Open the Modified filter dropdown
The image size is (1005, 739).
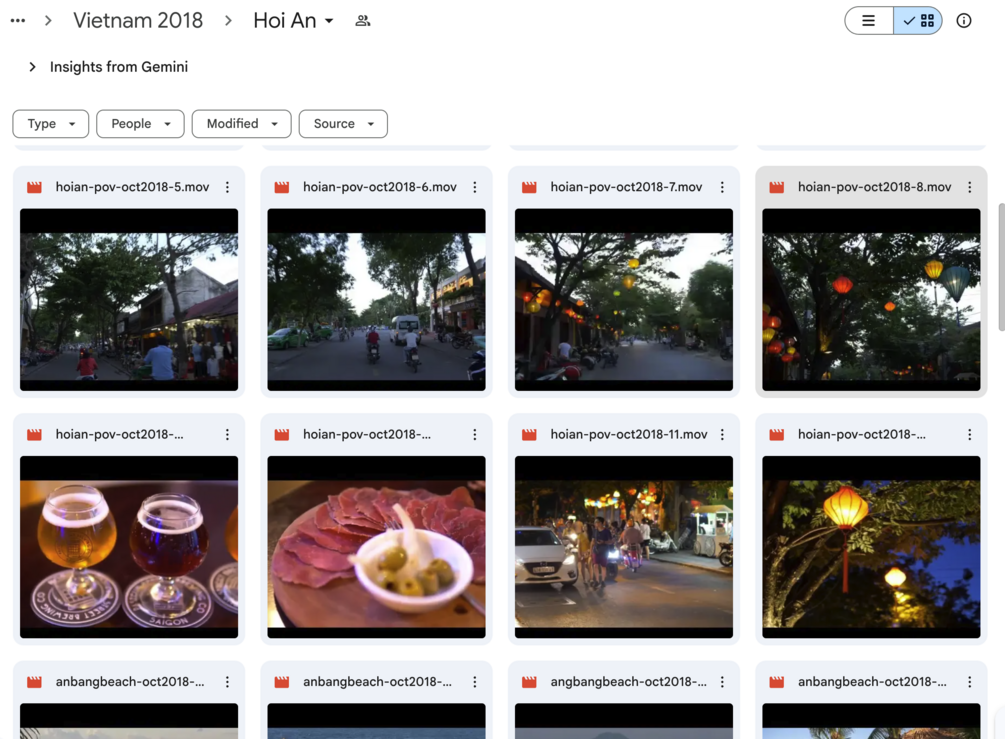click(x=242, y=124)
